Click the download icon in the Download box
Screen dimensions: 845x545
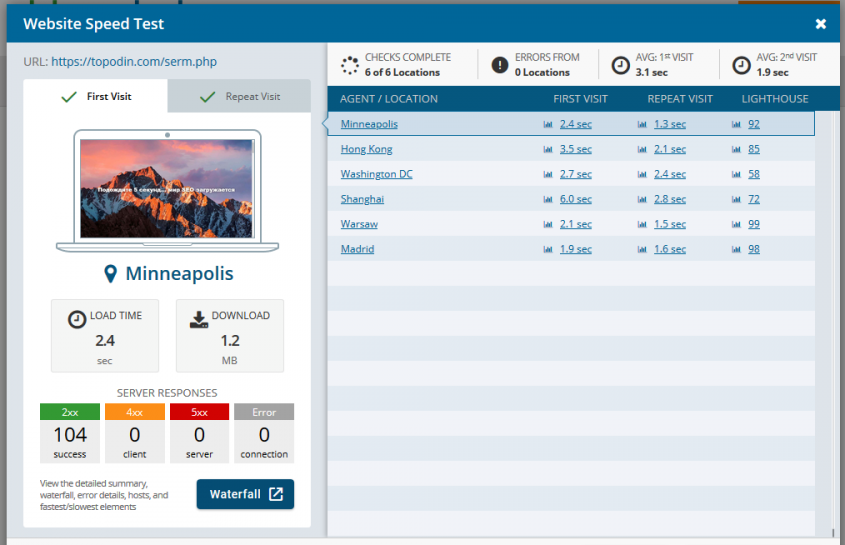click(199, 320)
